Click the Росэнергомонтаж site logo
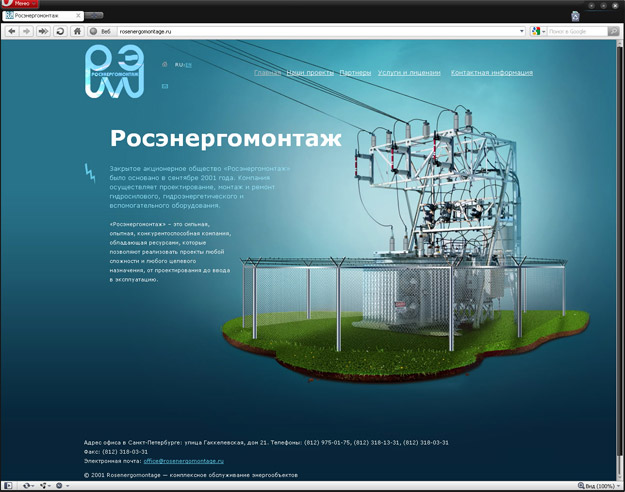 pos(114,71)
